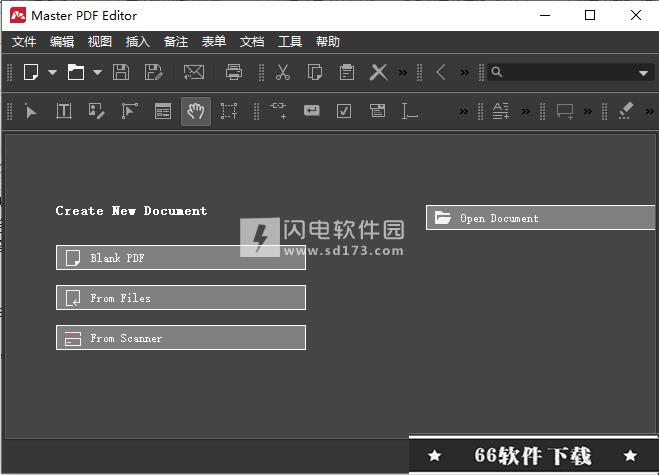Select the Edit Vector Object tool
The width and height of the screenshot is (659, 475).
pos(129,111)
